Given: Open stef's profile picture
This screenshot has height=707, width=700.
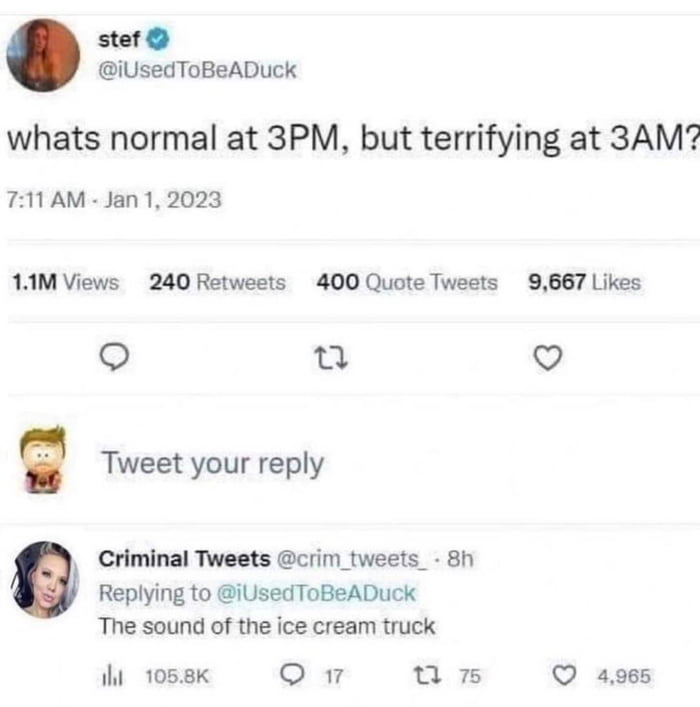Looking at the screenshot, I should [43, 55].
